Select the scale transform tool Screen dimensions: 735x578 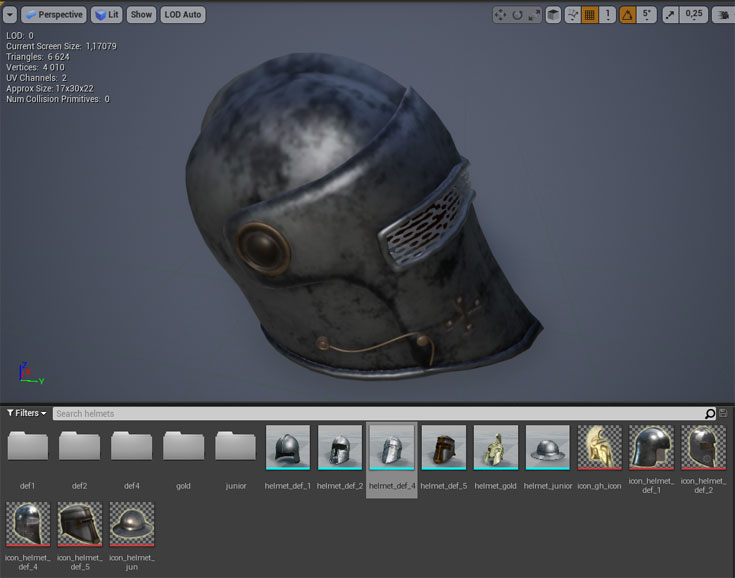click(534, 15)
